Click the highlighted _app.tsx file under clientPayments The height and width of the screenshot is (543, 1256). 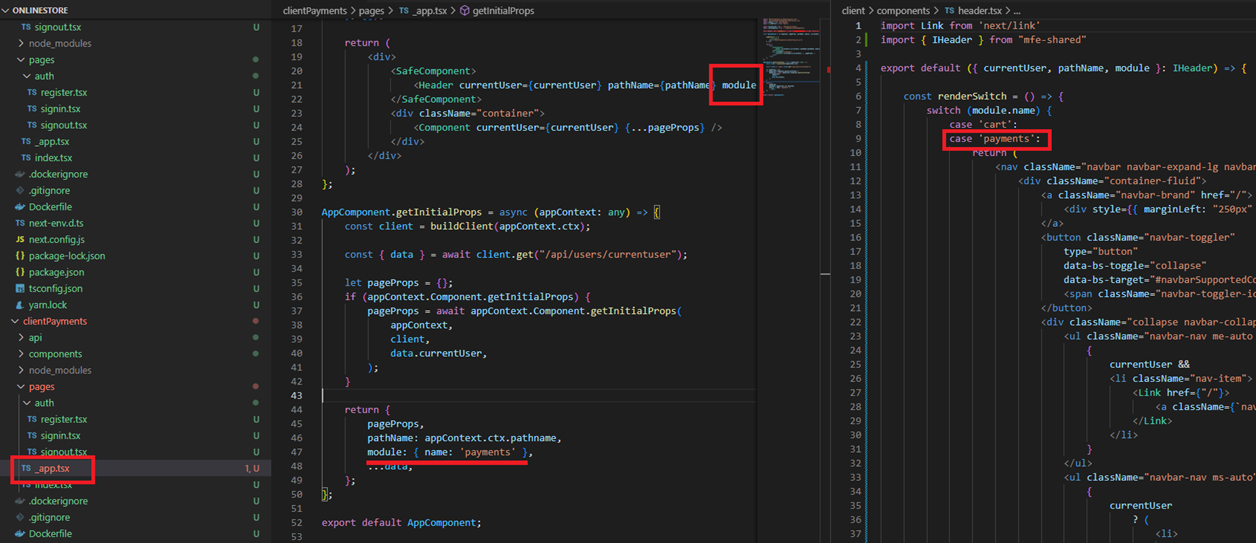52,469
